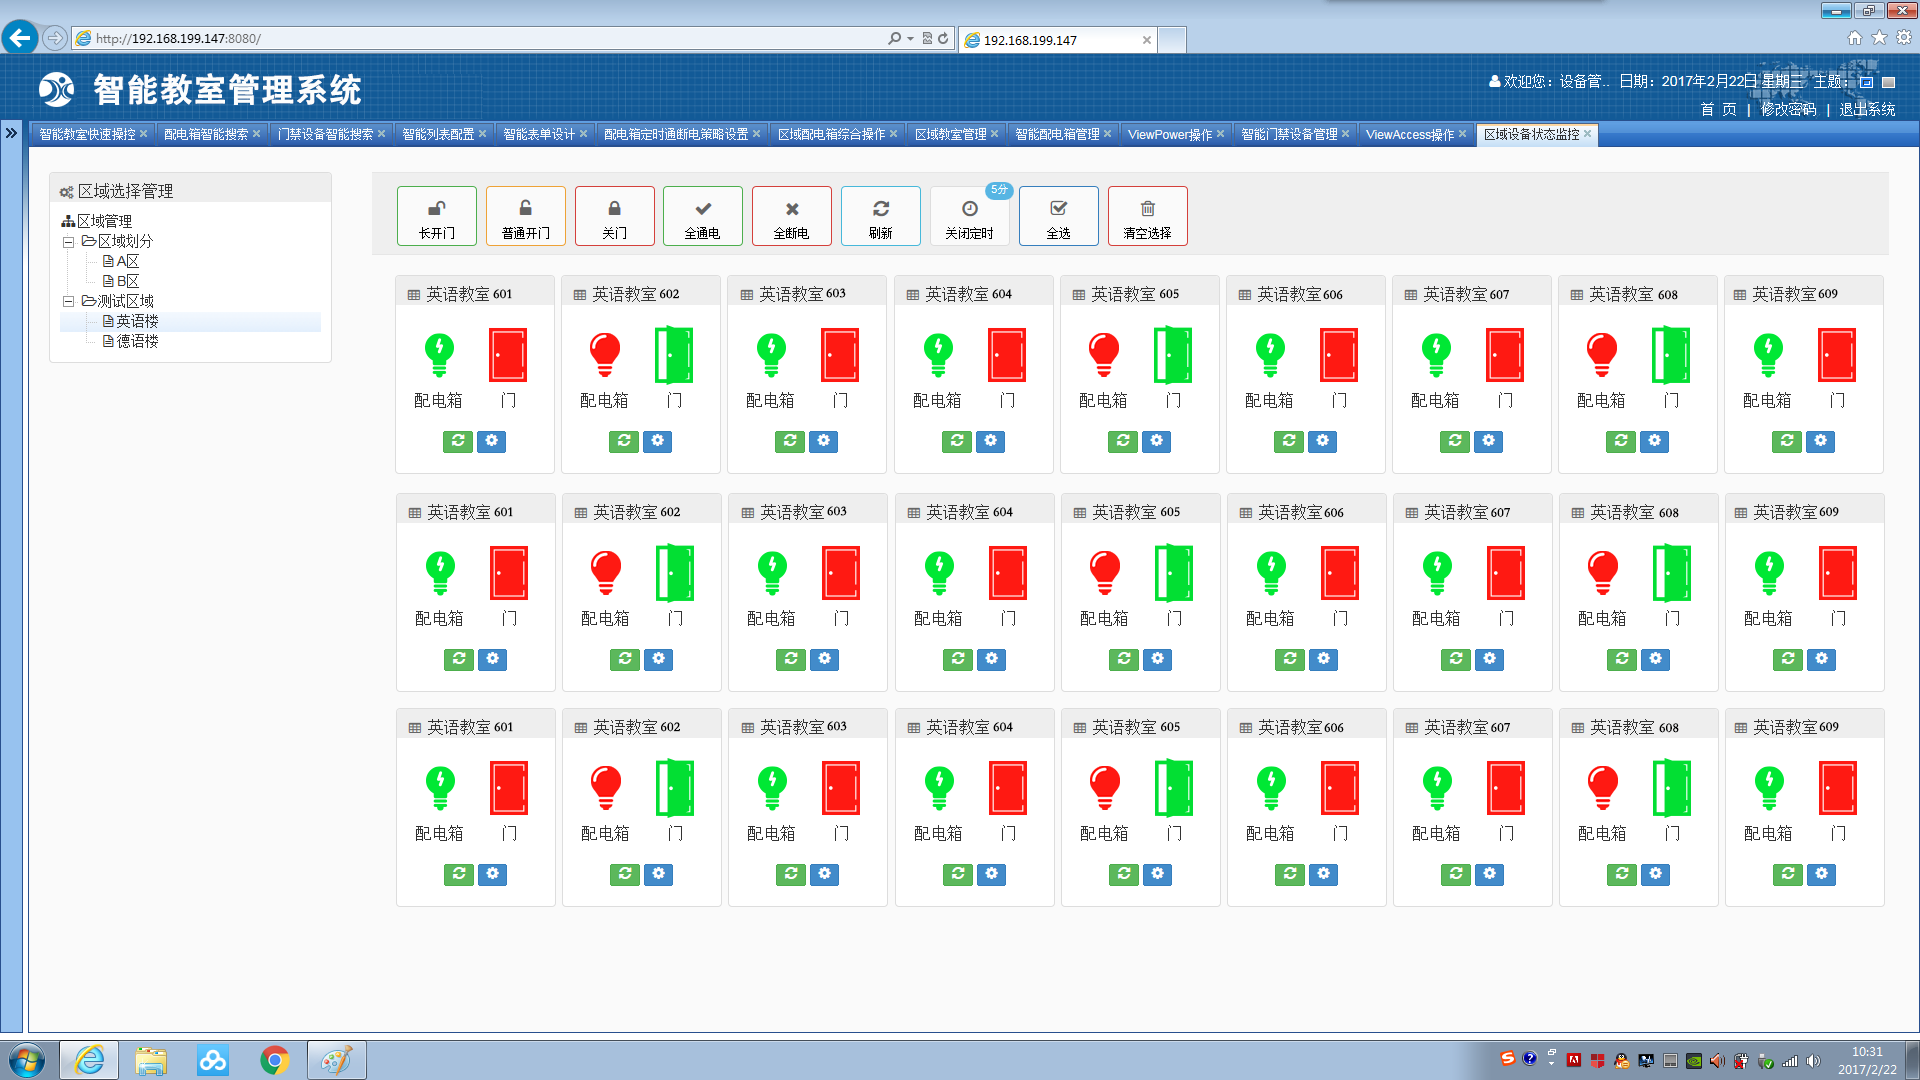Collapse the 测试区域 tree node
Screen dimensions: 1920x1080
pyautogui.click(x=68, y=302)
